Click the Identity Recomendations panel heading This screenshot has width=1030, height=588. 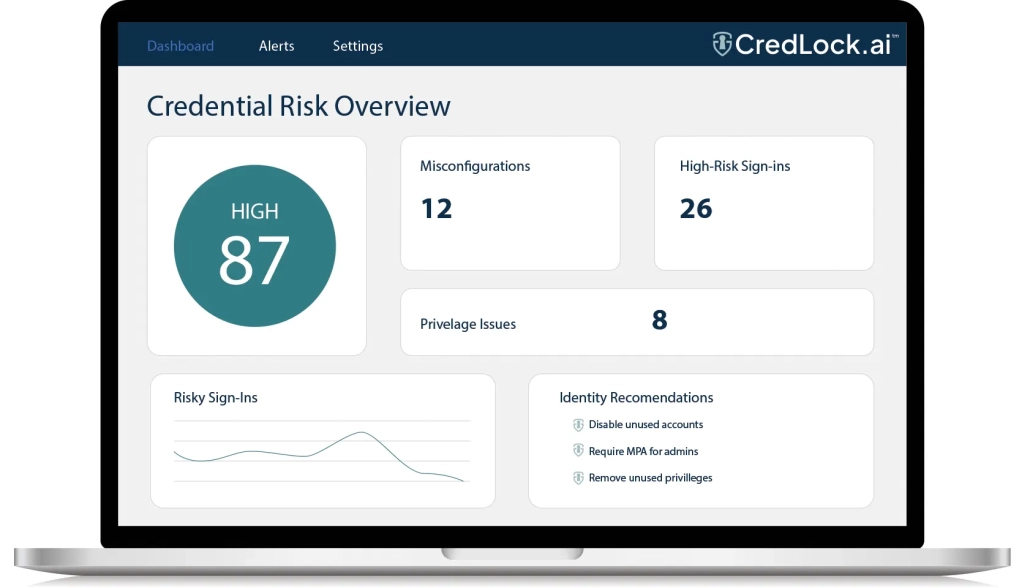pyautogui.click(x=636, y=398)
